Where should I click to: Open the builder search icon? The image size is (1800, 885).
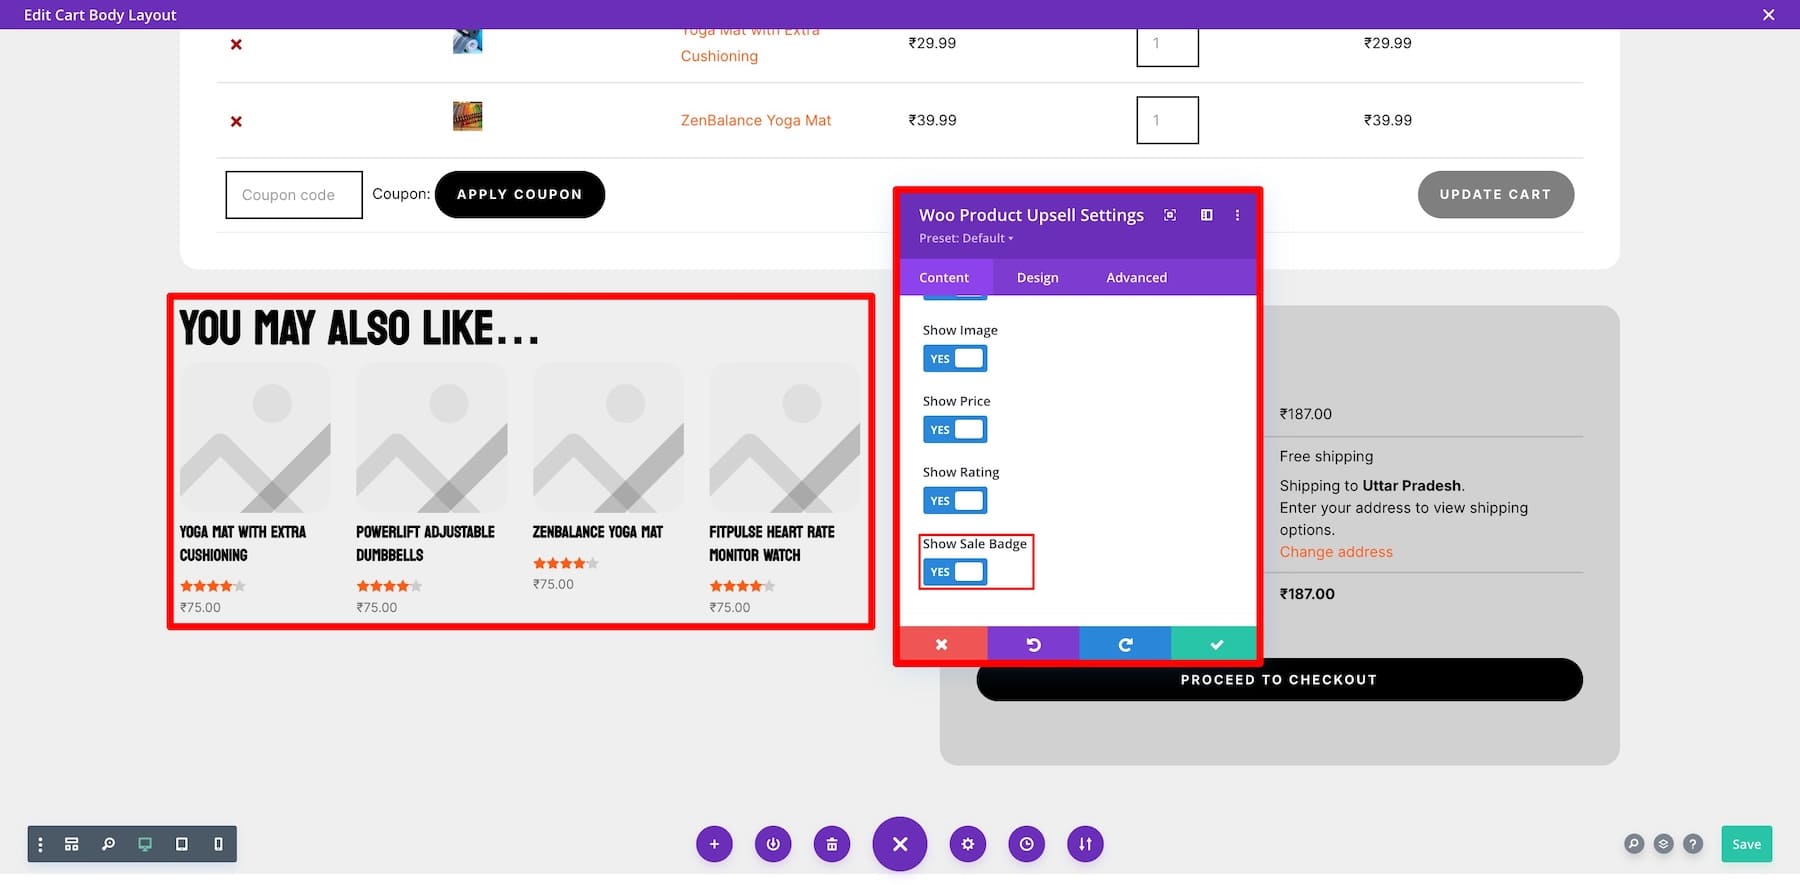[1634, 844]
